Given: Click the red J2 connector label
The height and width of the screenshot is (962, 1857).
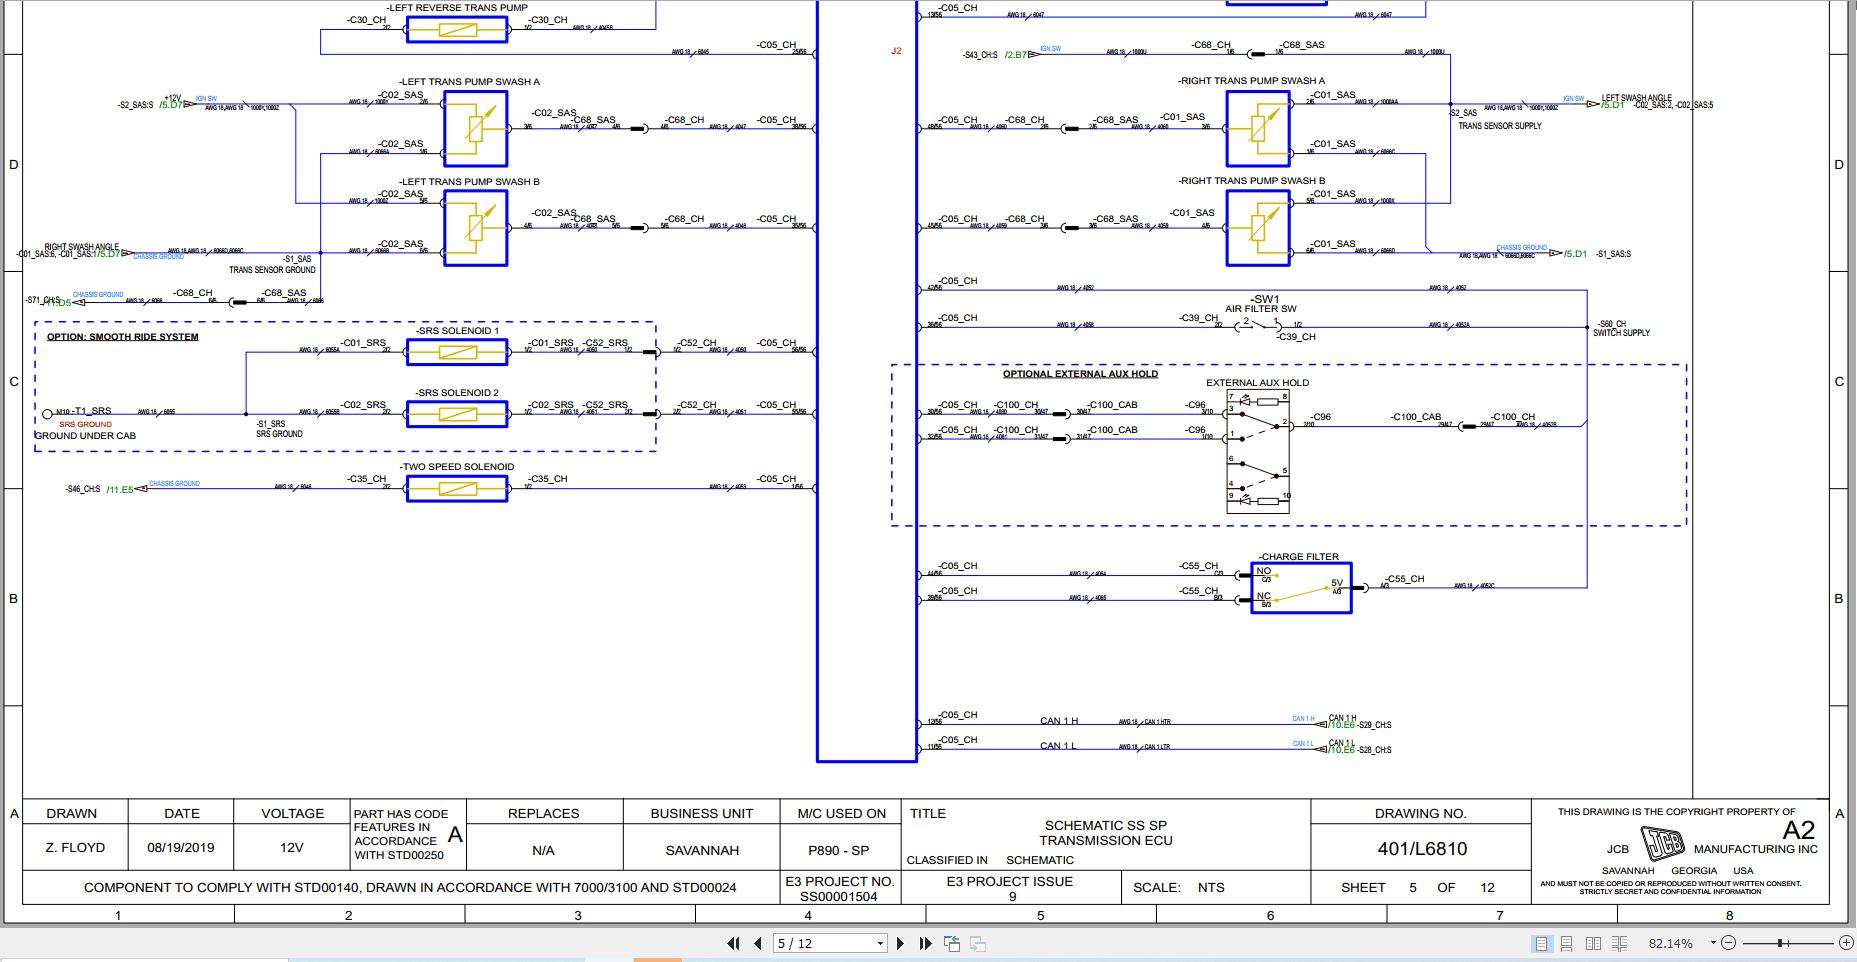Looking at the screenshot, I should pos(896,51).
